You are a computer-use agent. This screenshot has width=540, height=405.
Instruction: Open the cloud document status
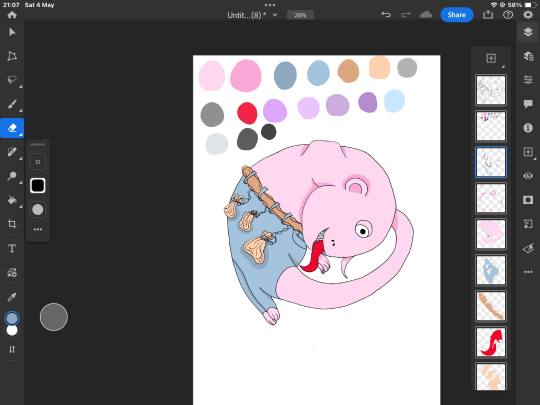[x=426, y=14]
